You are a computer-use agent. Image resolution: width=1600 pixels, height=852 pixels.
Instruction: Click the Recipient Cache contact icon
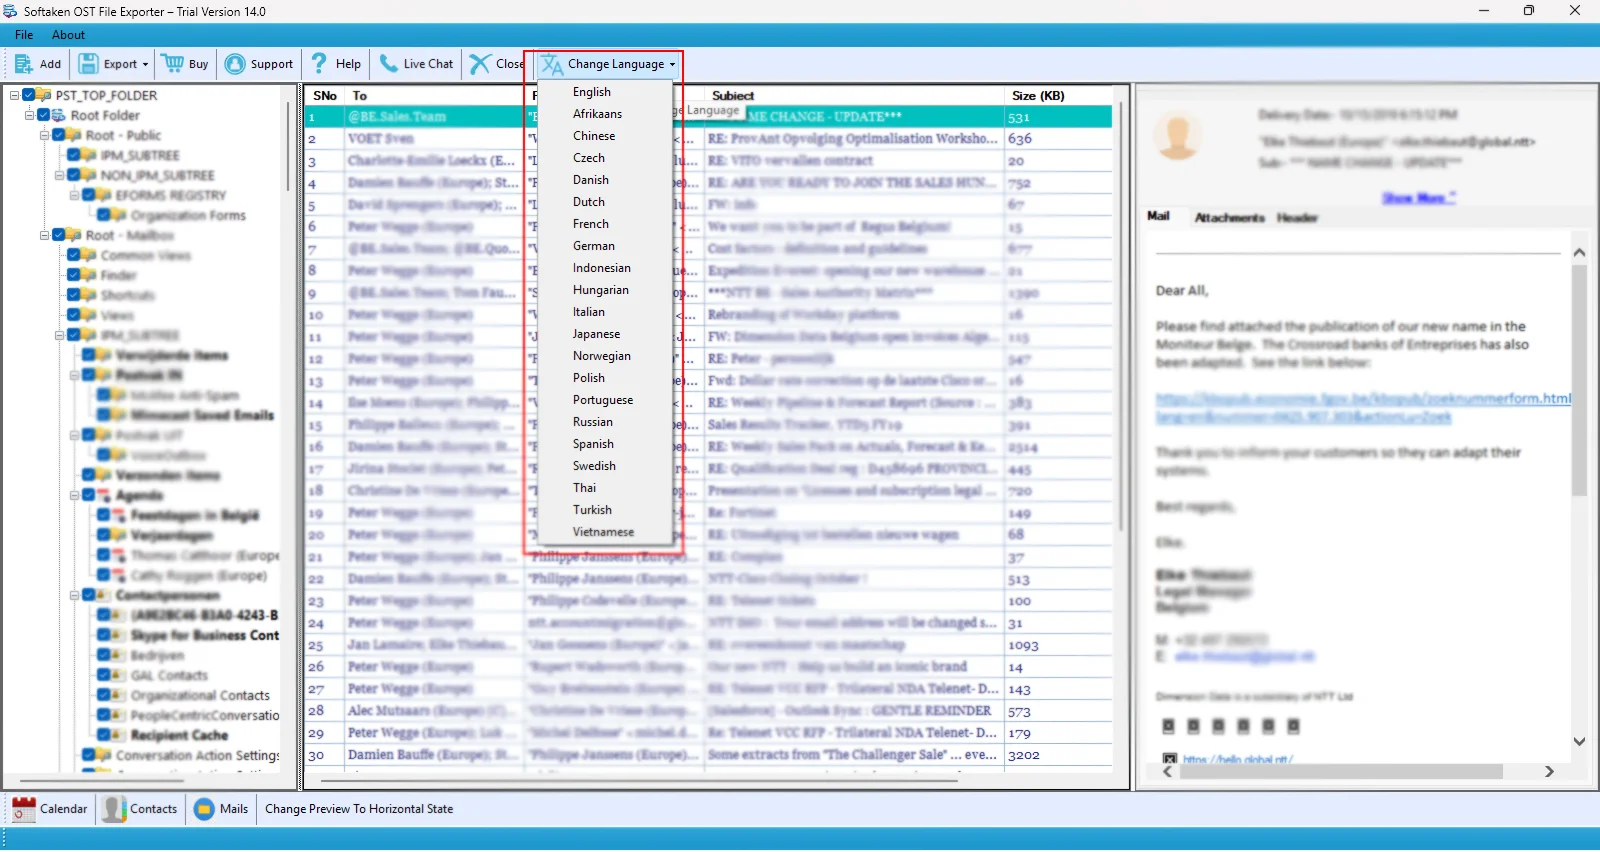coord(119,735)
